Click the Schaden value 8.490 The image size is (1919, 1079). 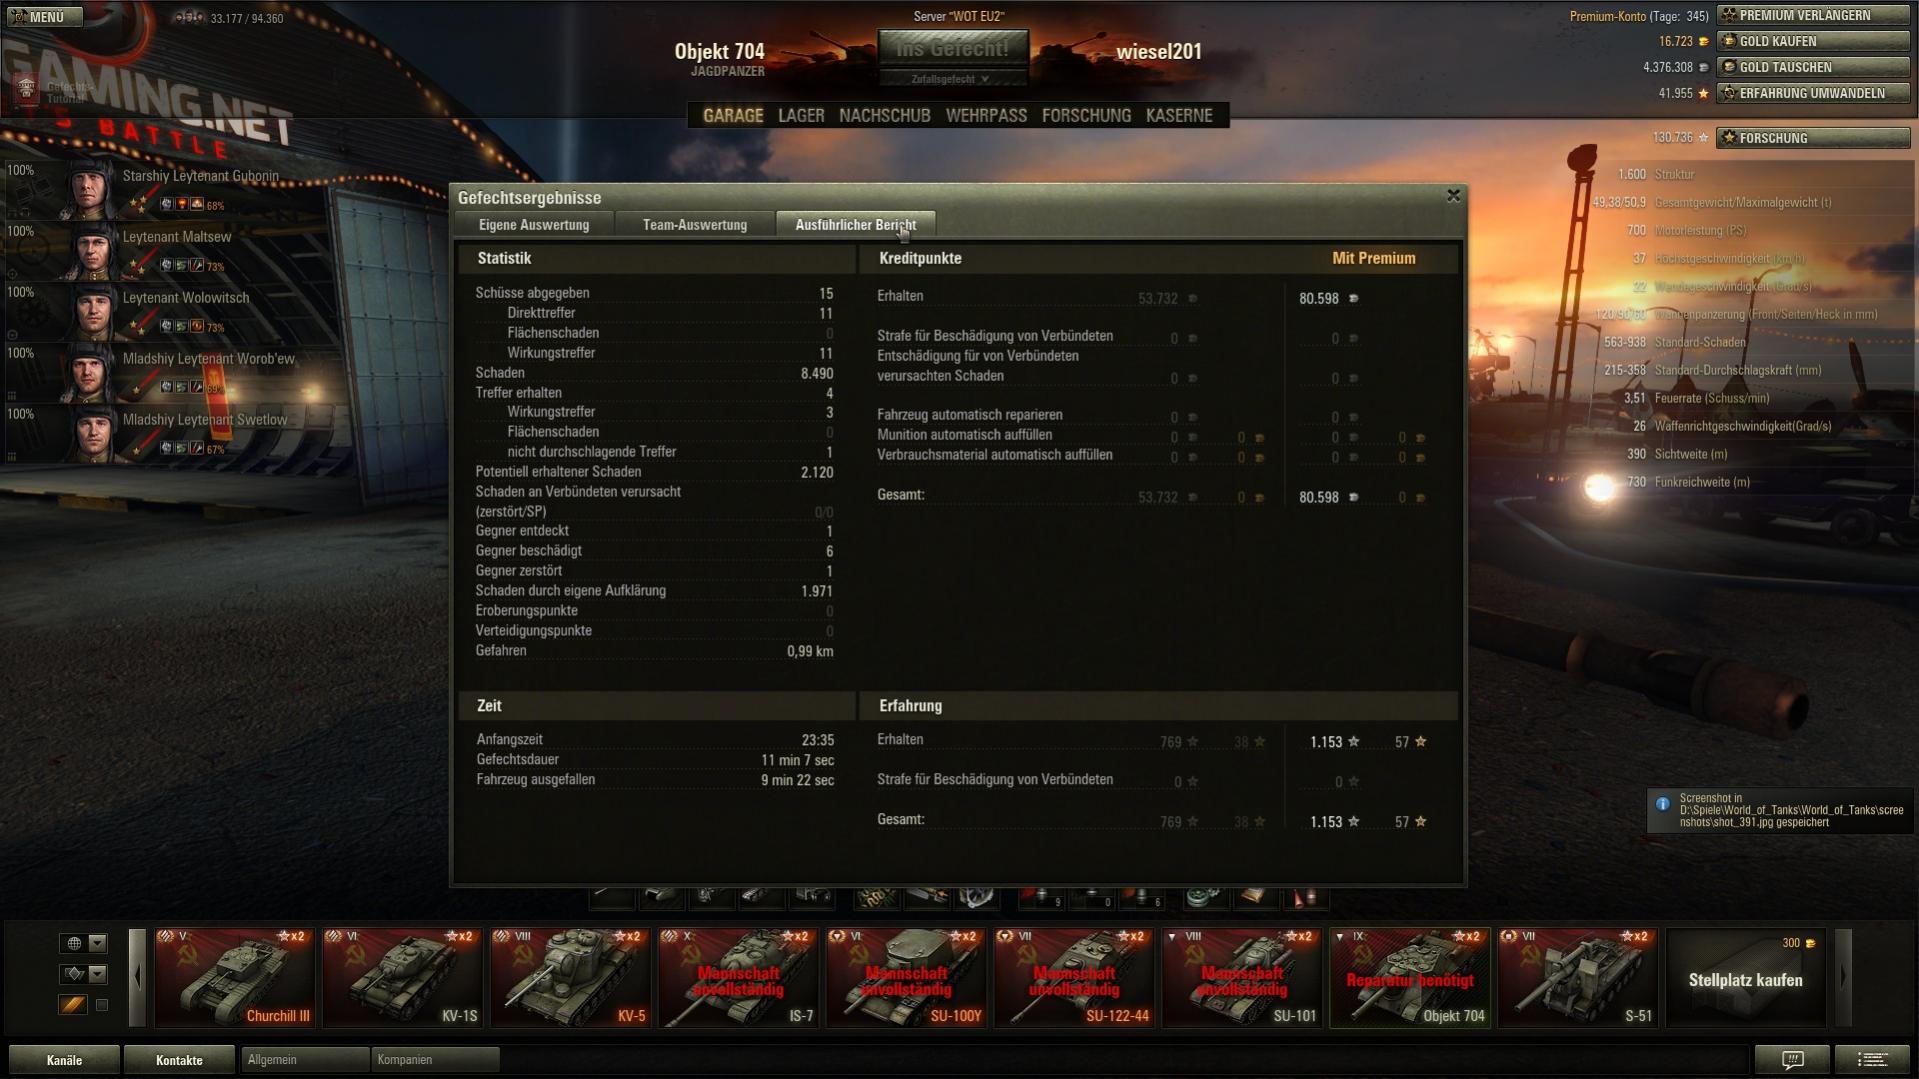pyautogui.click(x=817, y=373)
